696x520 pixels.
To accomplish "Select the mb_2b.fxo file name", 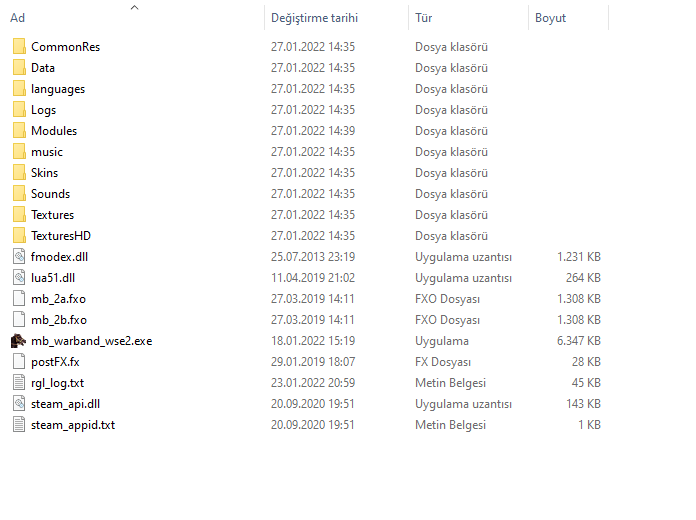I will coord(59,320).
